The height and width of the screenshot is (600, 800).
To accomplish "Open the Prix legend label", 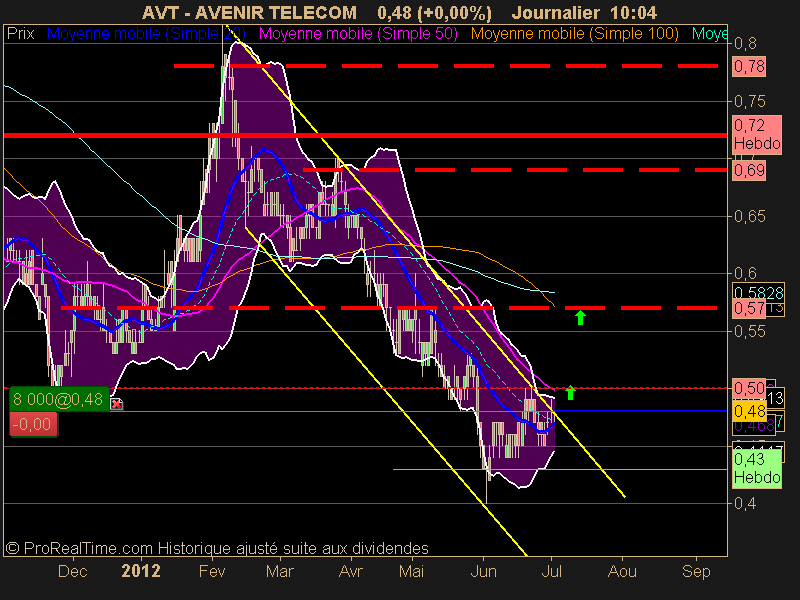I will pos(20,34).
